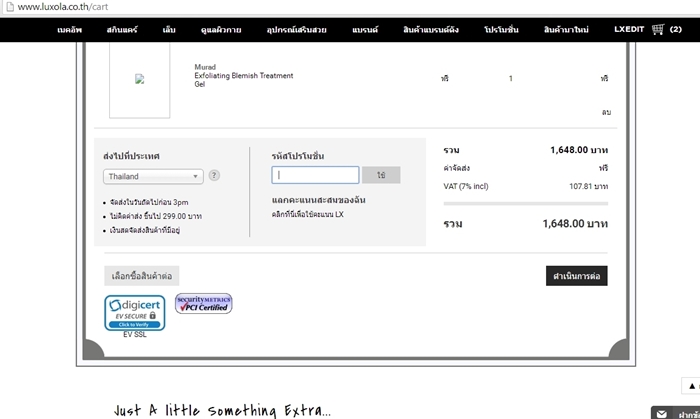Click the envelope icon at bottom right
The width and height of the screenshot is (700, 419).
tap(662, 414)
